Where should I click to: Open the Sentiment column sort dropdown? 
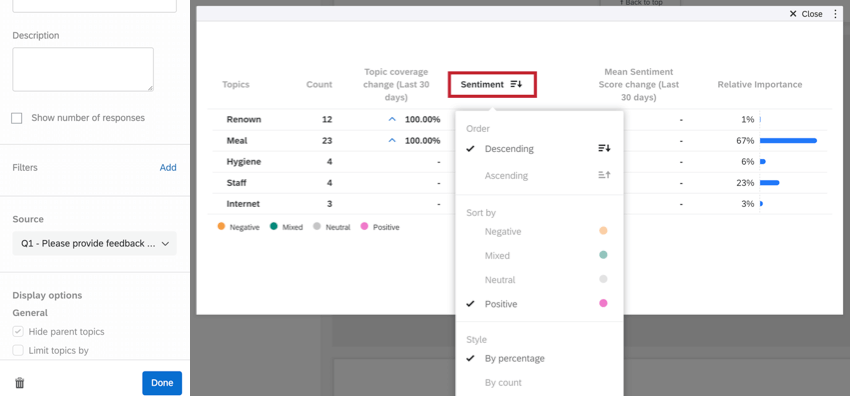[x=492, y=85]
